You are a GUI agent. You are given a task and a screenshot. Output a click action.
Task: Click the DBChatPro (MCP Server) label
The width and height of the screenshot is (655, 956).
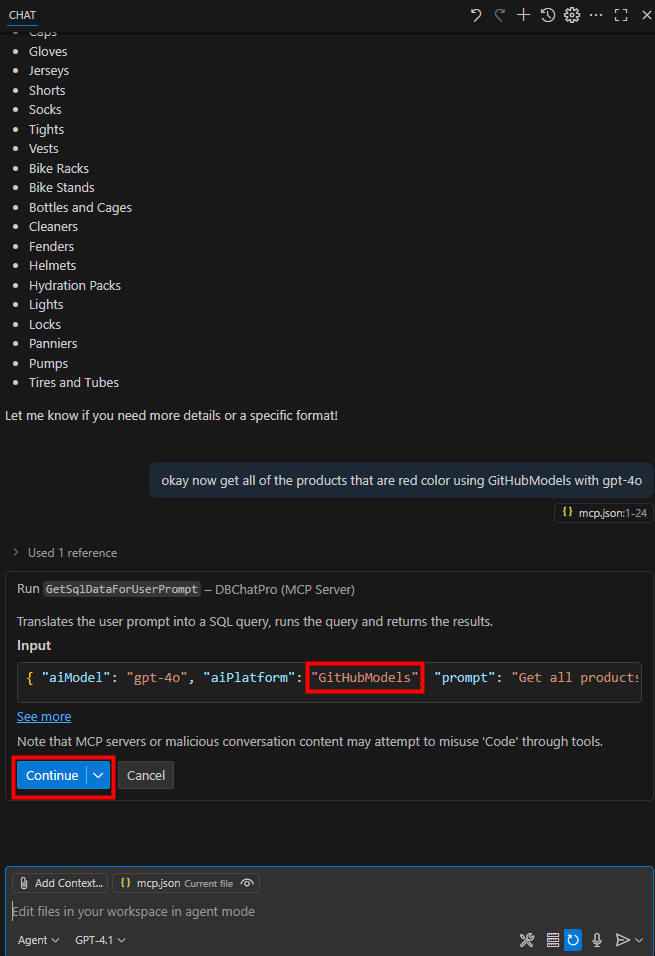click(285, 590)
